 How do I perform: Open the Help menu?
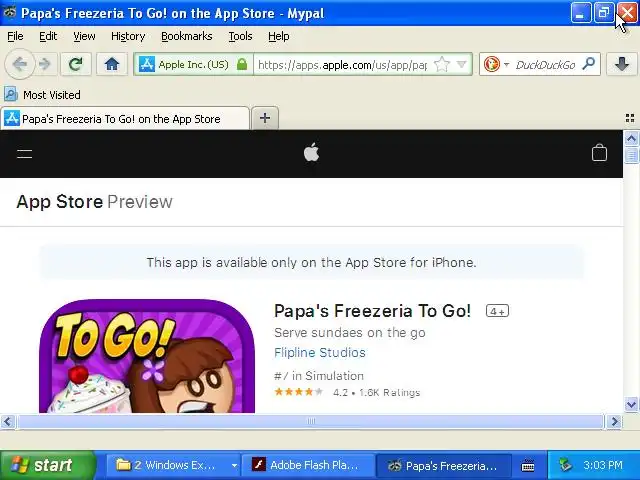(279, 36)
